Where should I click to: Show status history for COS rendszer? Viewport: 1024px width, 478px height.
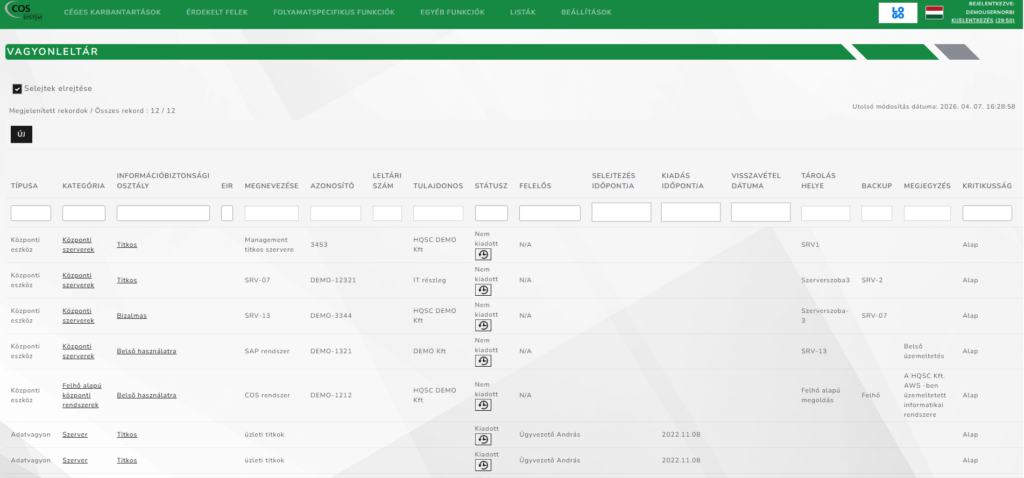483,405
